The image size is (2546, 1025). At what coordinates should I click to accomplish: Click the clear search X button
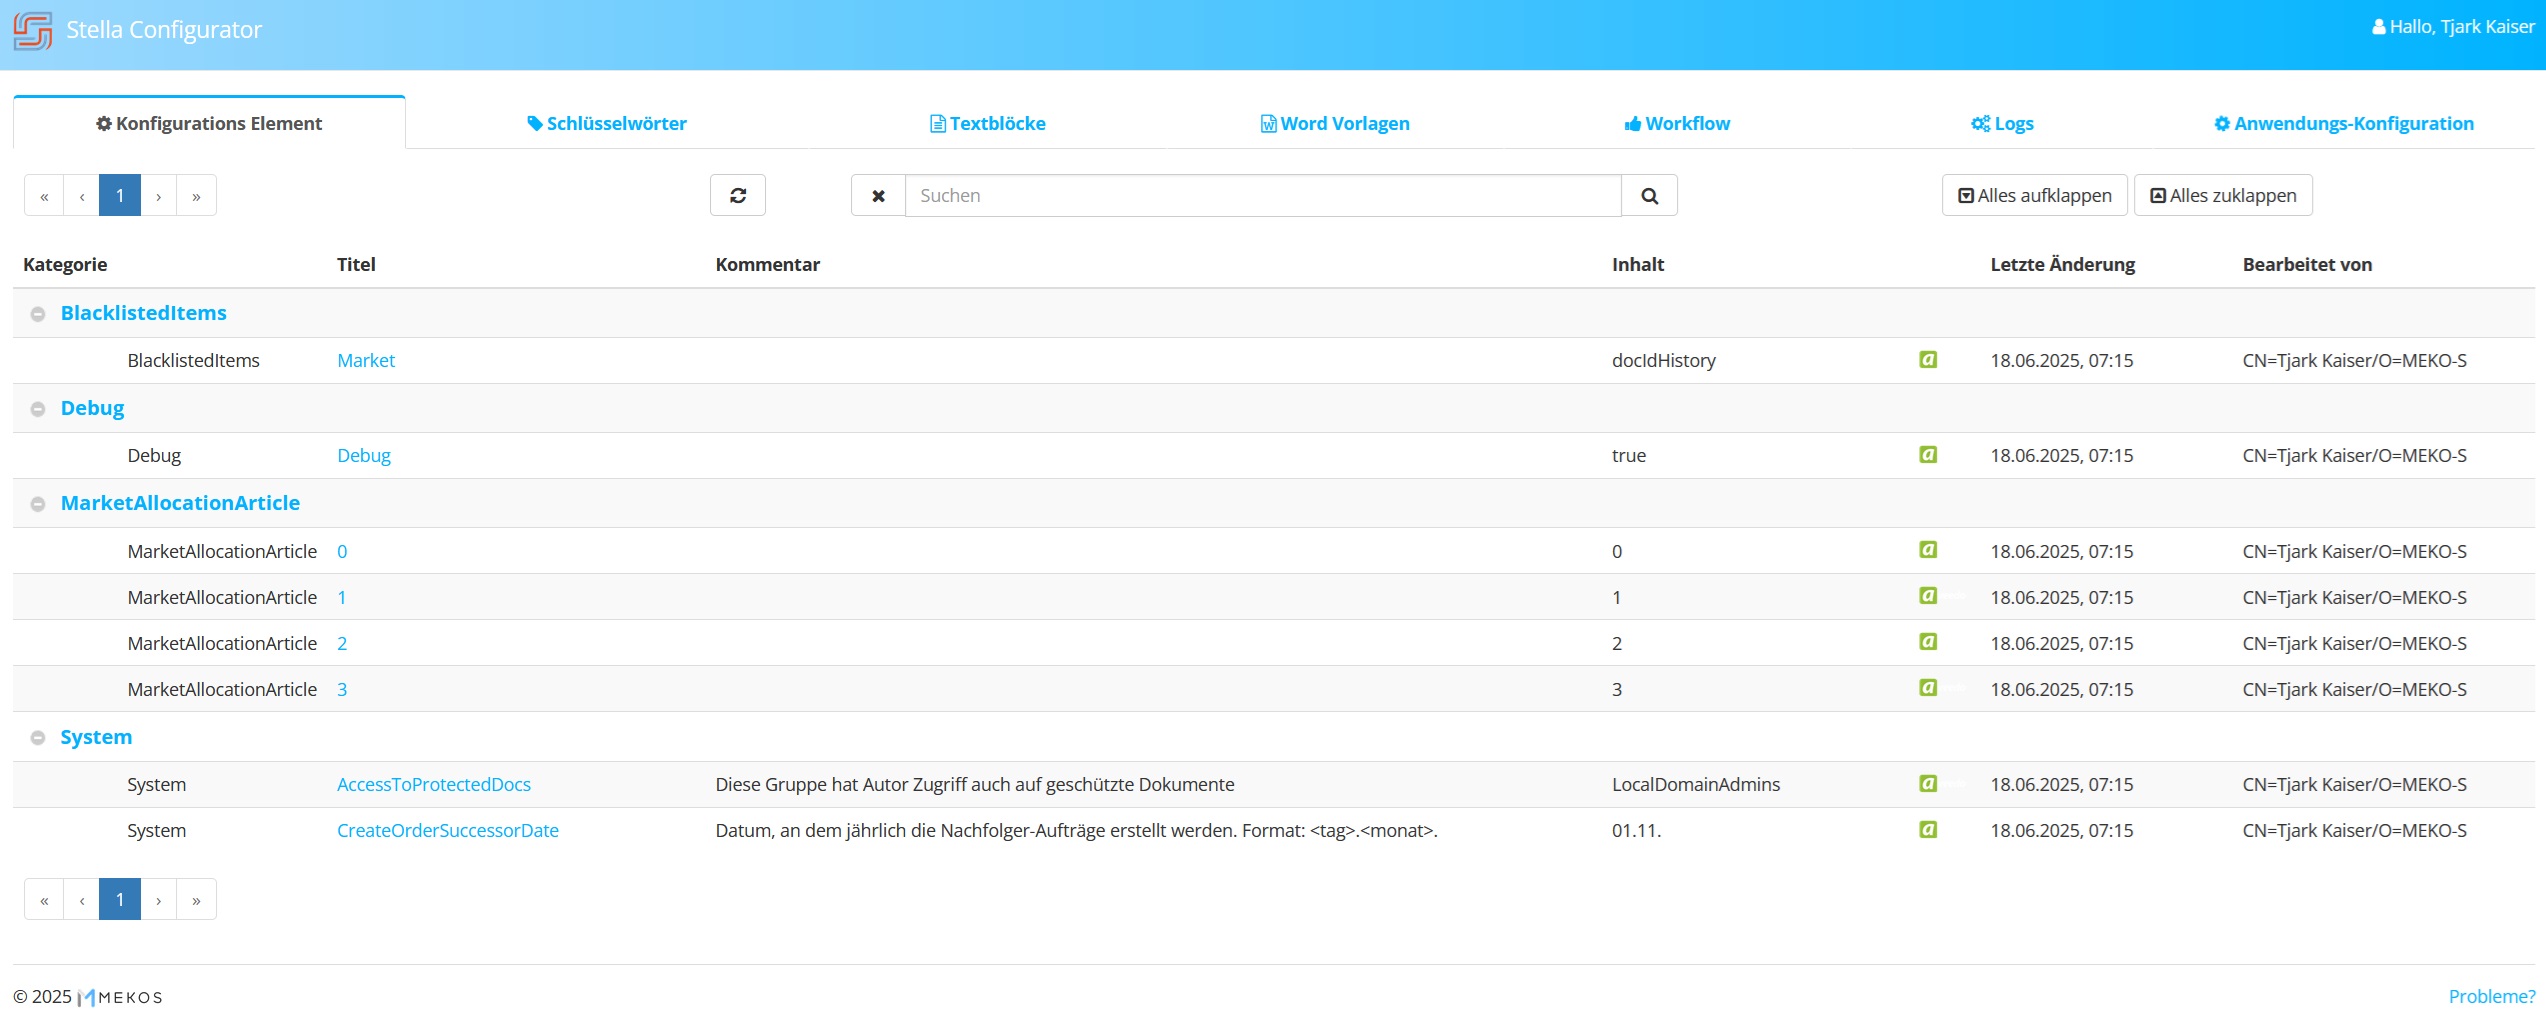coord(878,196)
